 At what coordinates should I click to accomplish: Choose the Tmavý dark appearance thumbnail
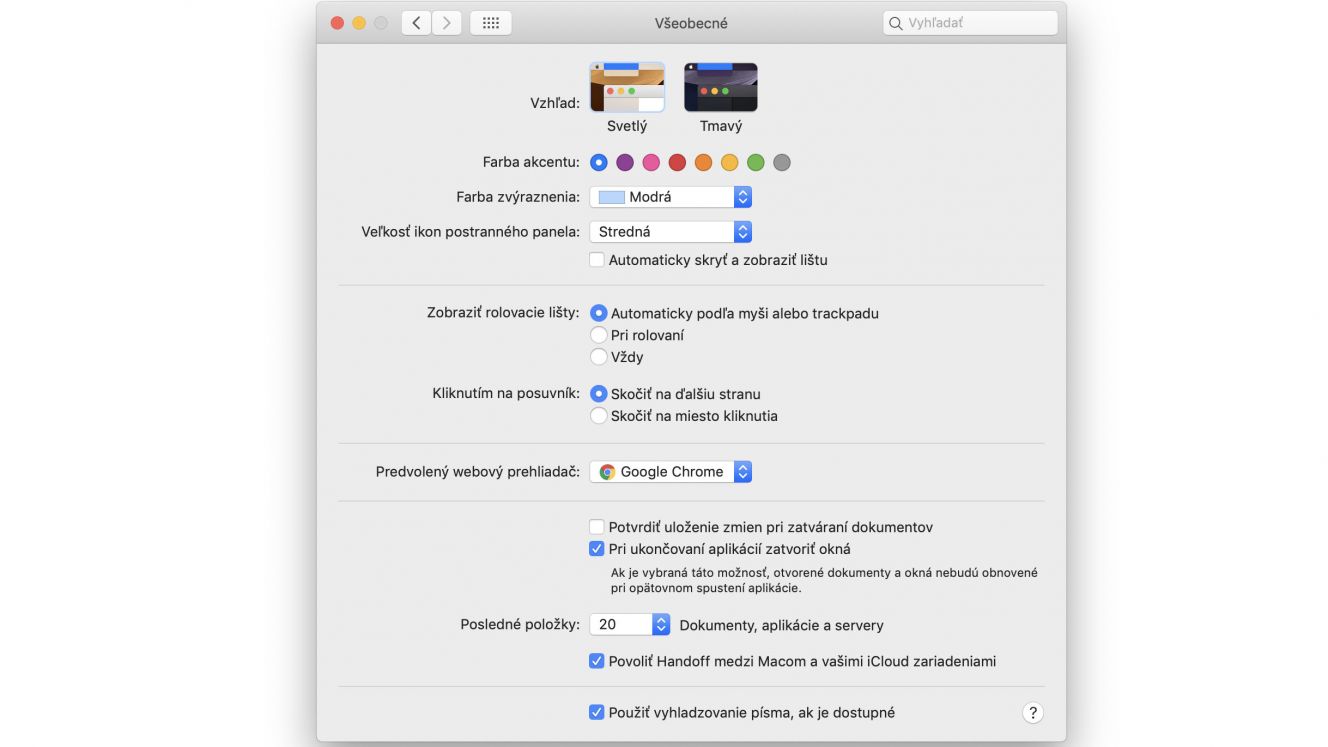(x=721, y=88)
